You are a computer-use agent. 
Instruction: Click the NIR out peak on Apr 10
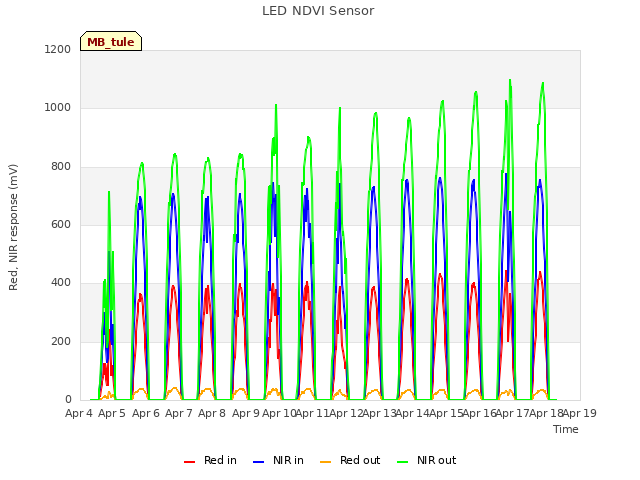click(x=276, y=105)
